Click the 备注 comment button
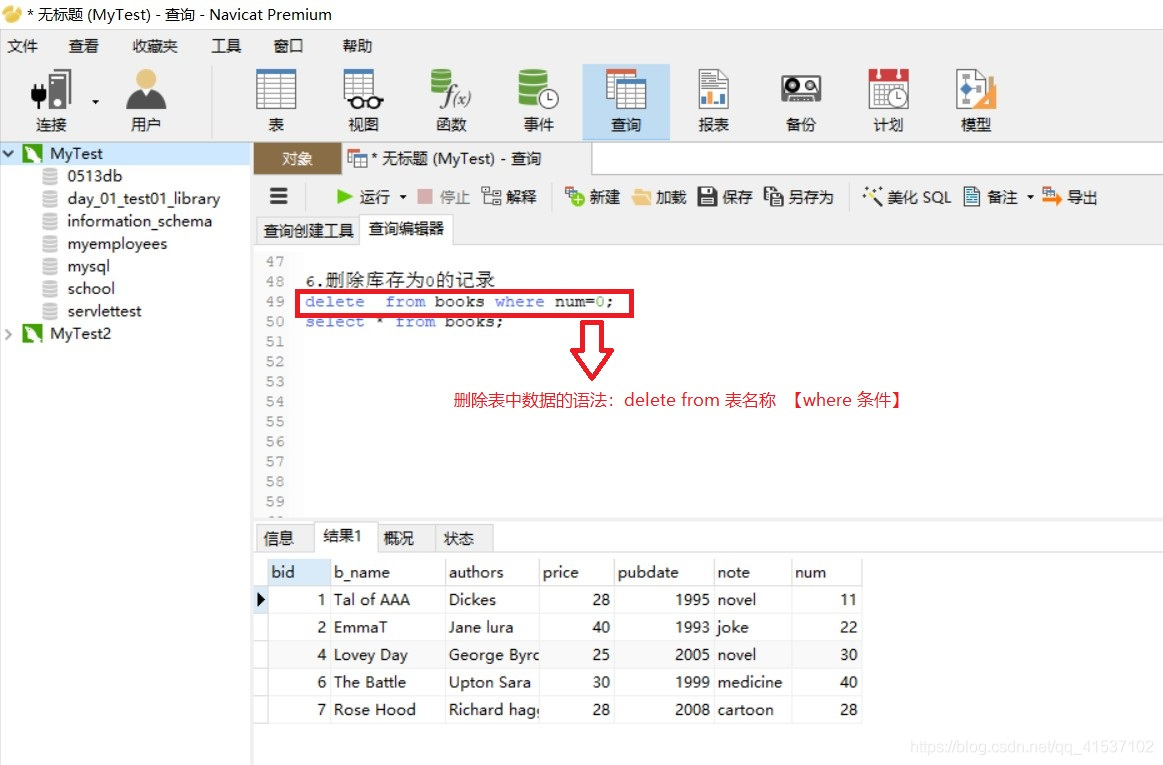 click(990, 197)
